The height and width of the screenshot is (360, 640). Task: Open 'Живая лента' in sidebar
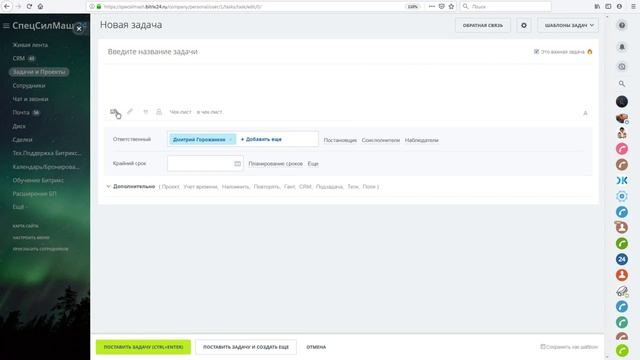30,45
